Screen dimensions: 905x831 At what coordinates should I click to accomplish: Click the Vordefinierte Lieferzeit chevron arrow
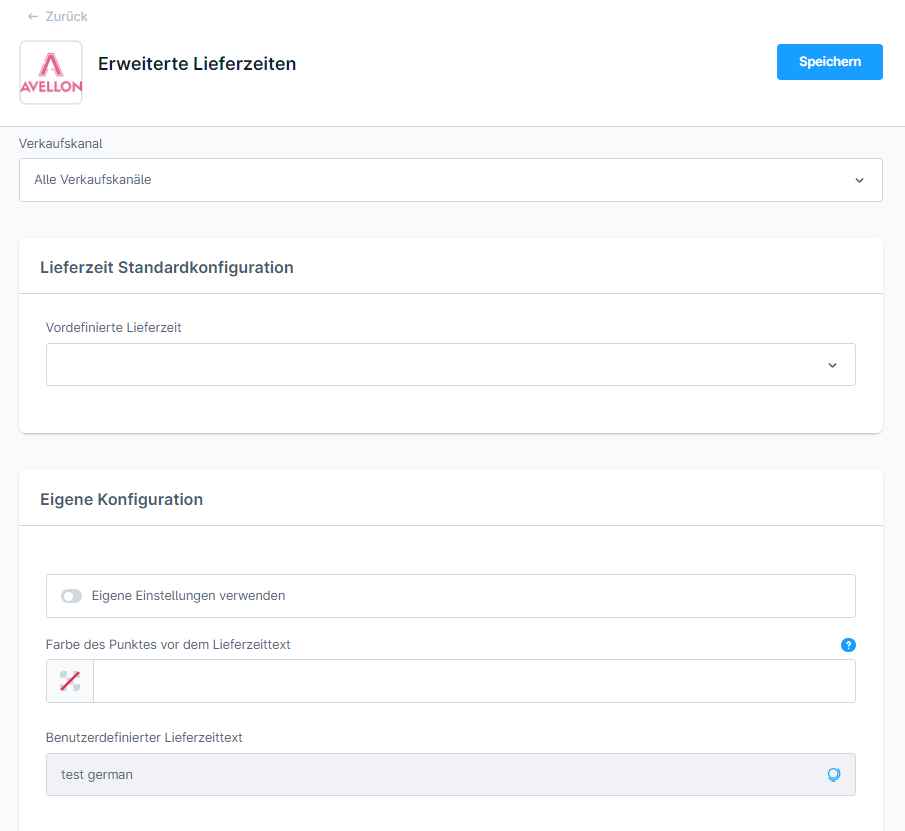tap(832, 365)
